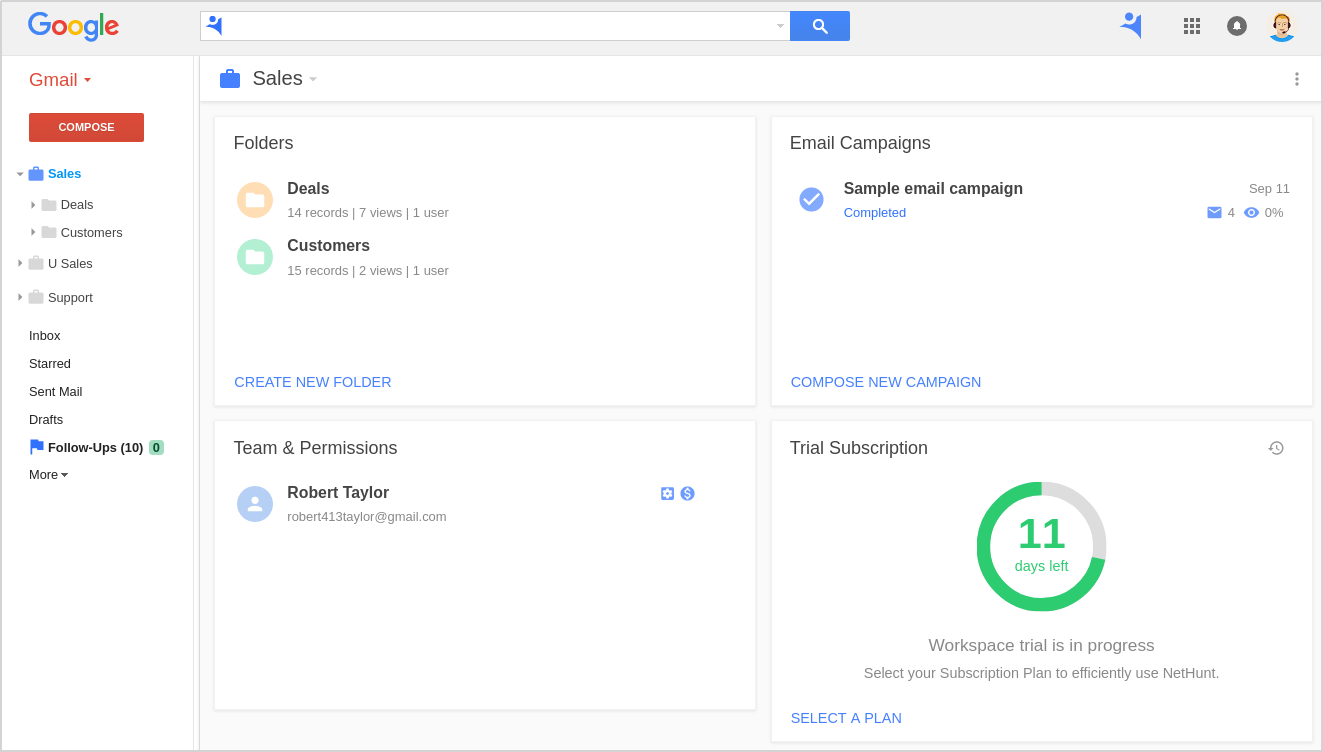Open the three-dot workspace options menu

coord(1296,79)
